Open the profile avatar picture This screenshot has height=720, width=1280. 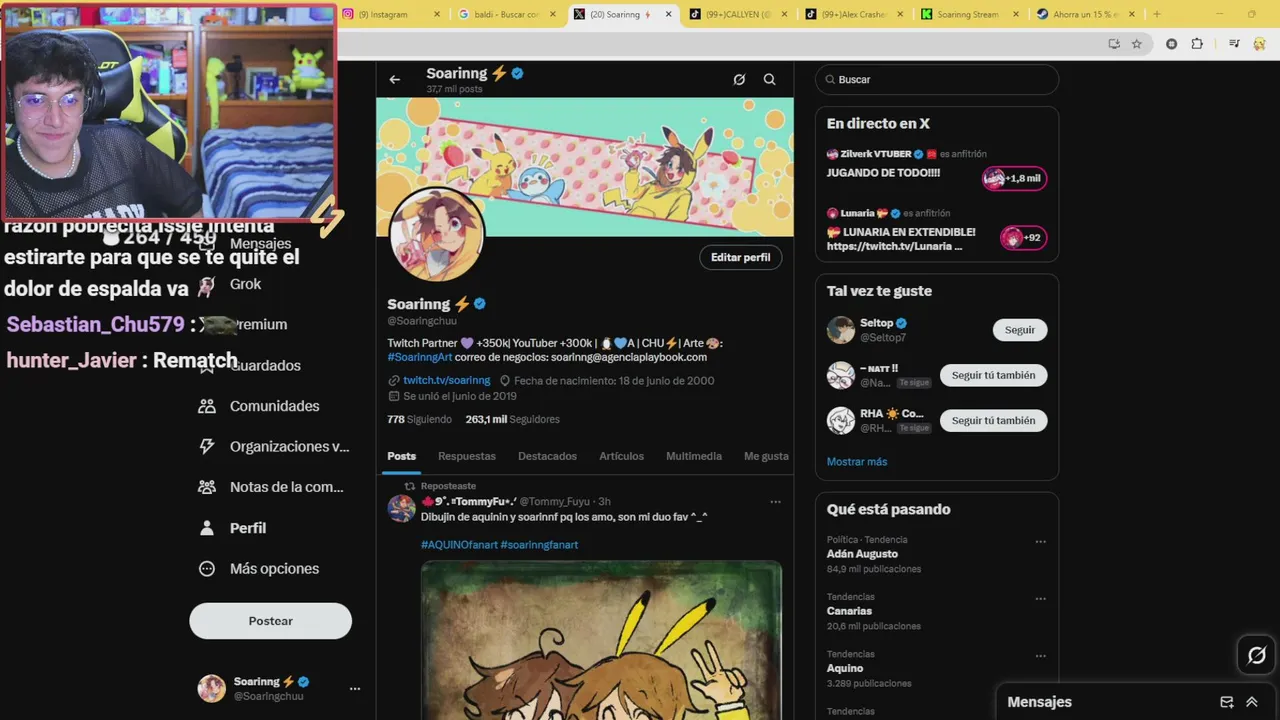437,235
